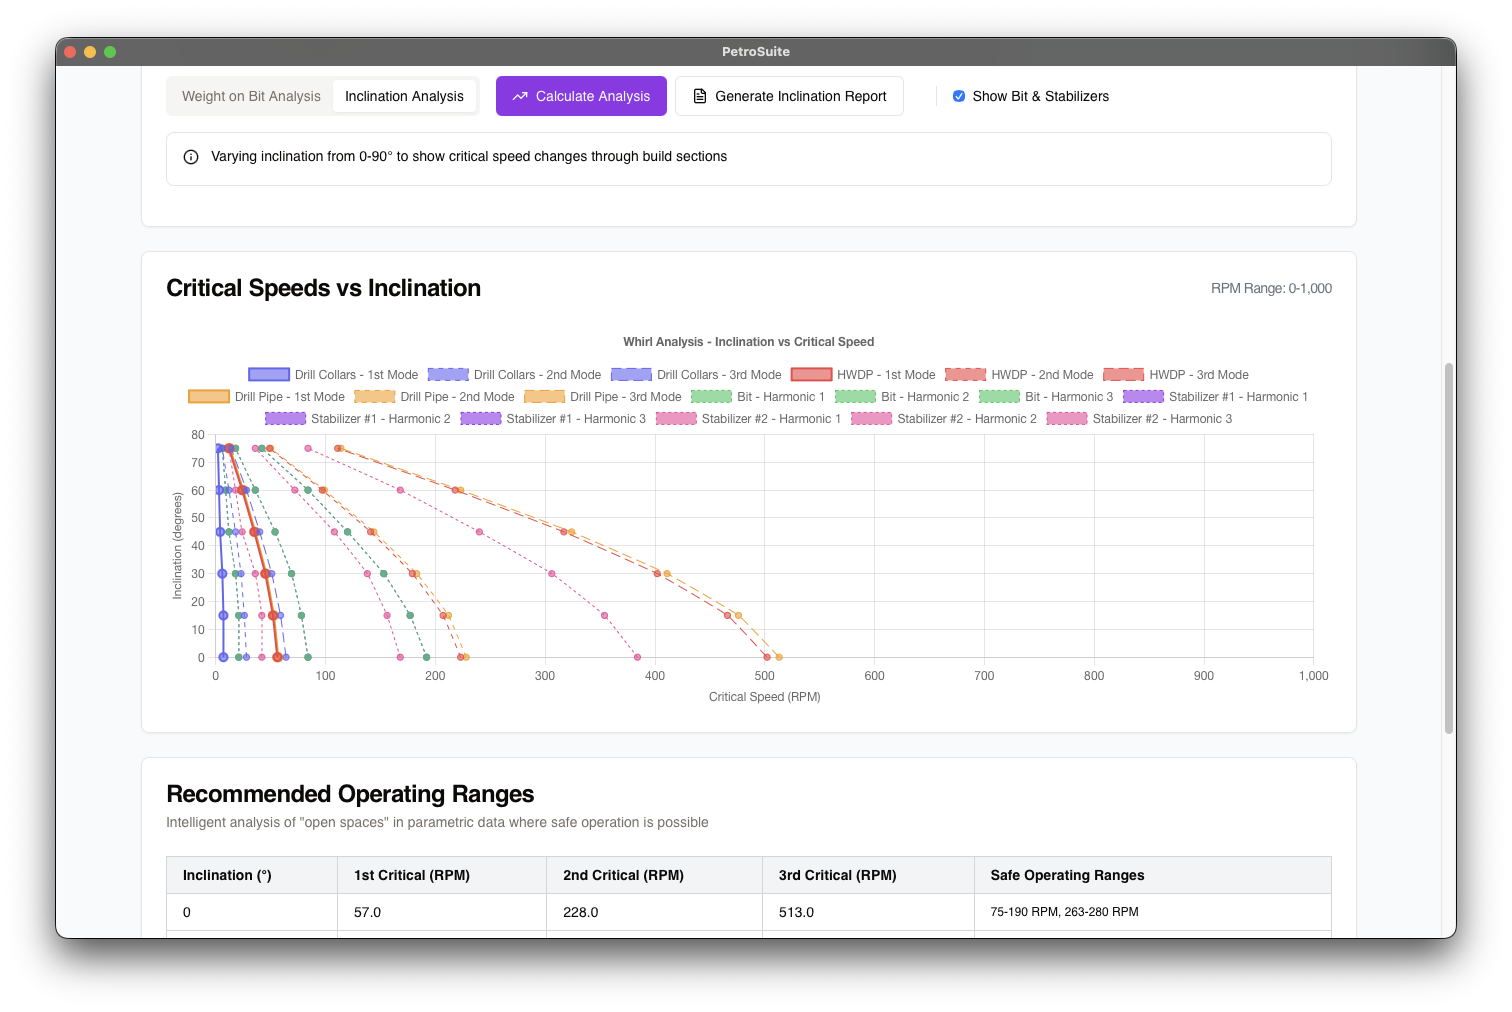Click the 'RPM Range: 0-1,000' label
Image resolution: width=1512 pixels, height=1012 pixels.
(1271, 288)
